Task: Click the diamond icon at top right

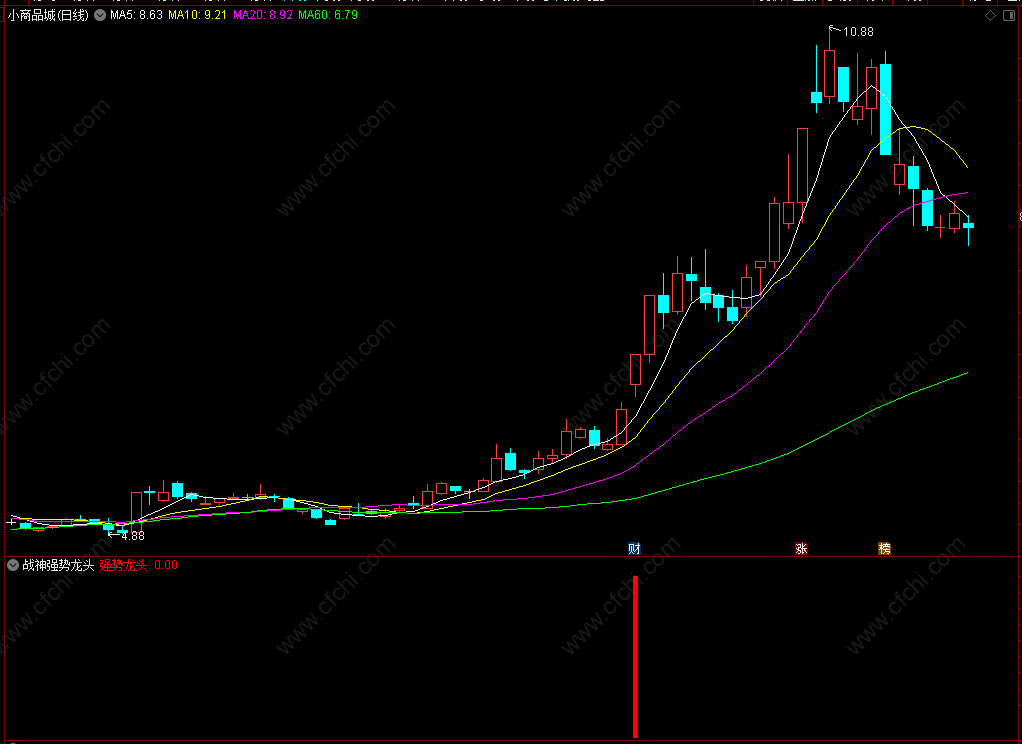Action: tap(990, 16)
